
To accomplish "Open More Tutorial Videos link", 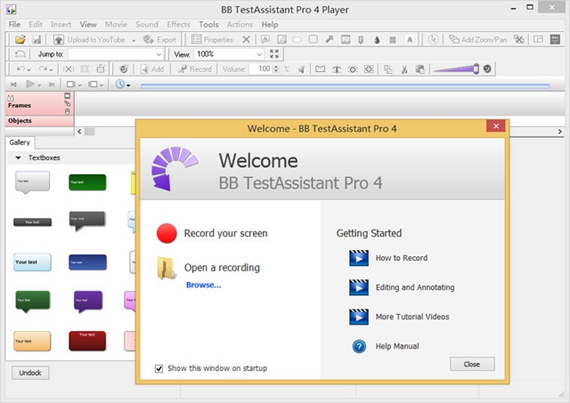I will (399, 317).
